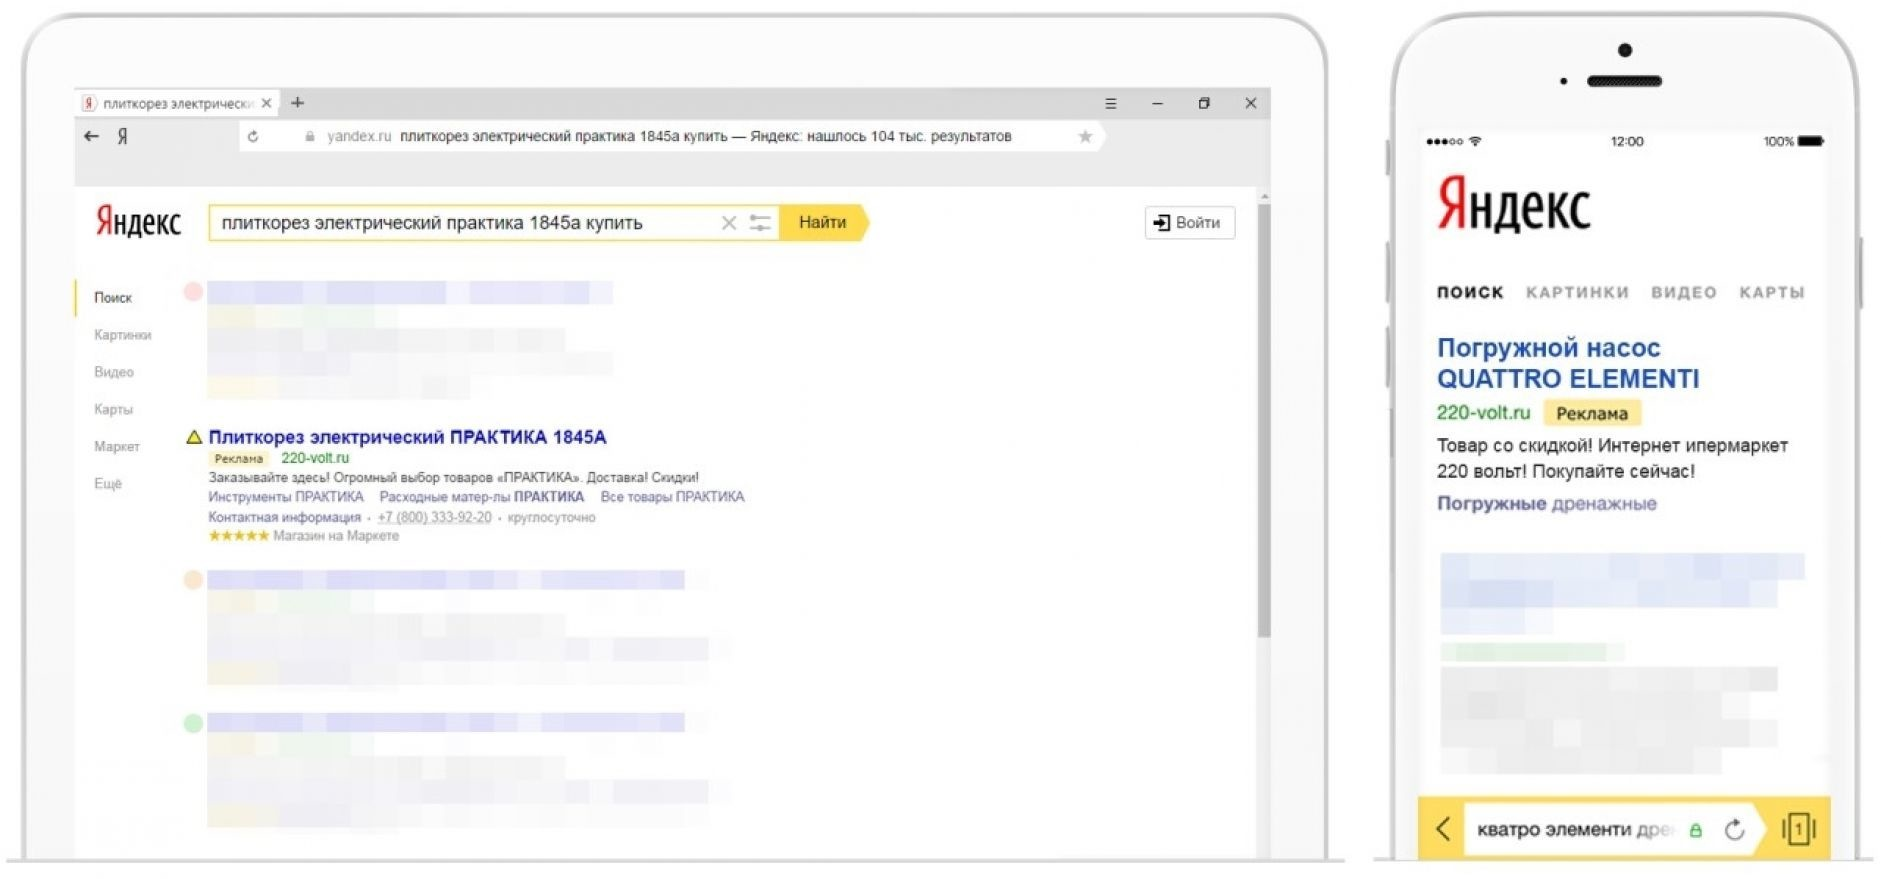Tap 220-volt.ru link in mobile ad

(x=1483, y=413)
